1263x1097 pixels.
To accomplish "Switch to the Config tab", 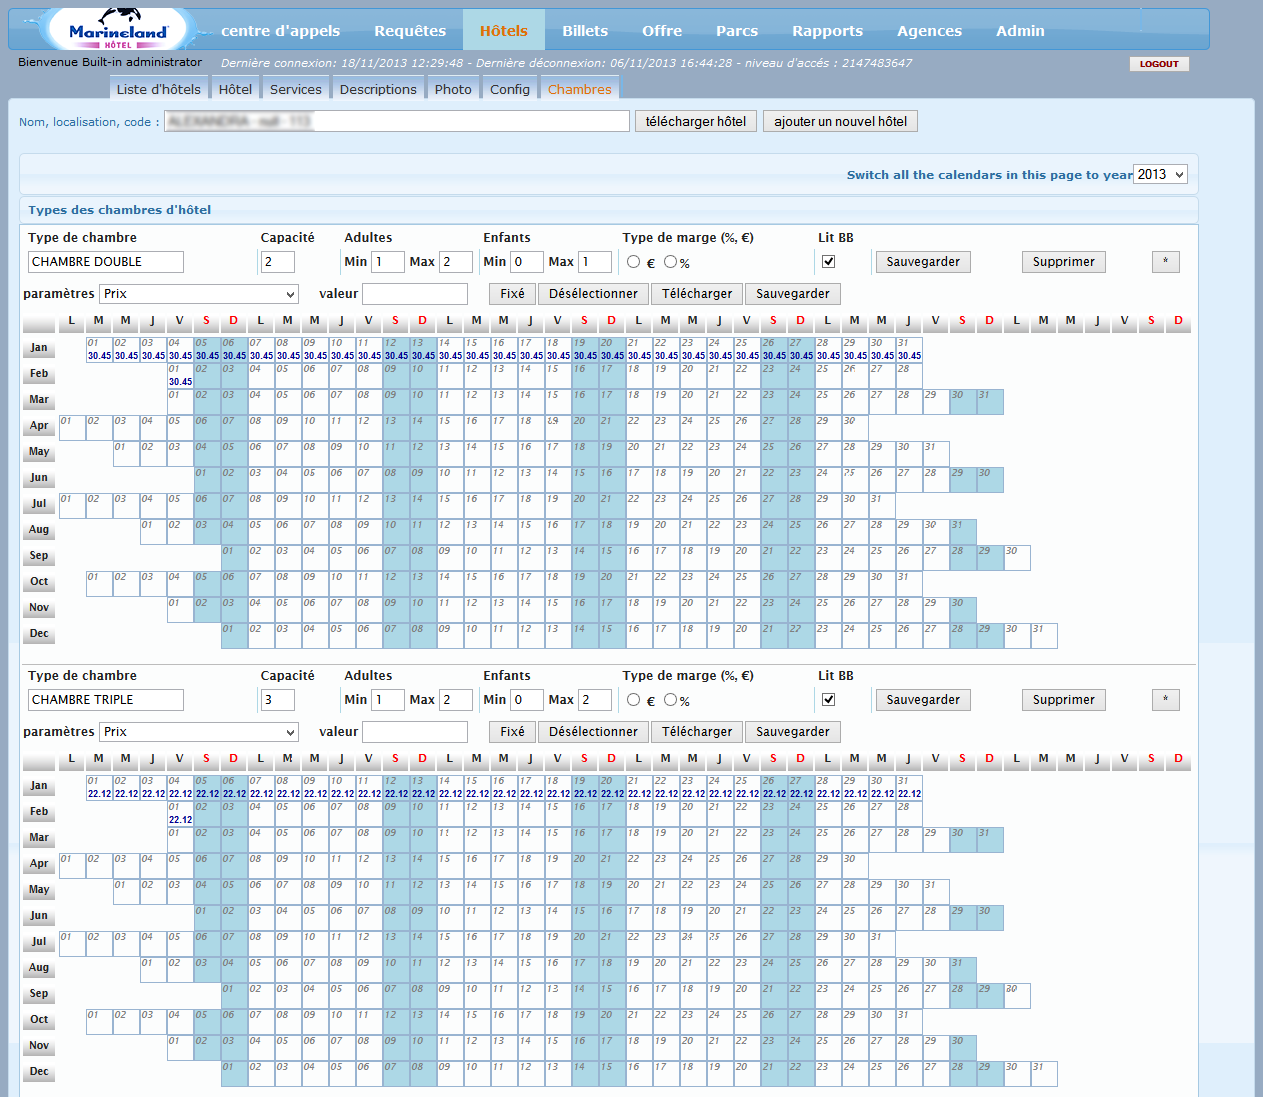I will 510,89.
